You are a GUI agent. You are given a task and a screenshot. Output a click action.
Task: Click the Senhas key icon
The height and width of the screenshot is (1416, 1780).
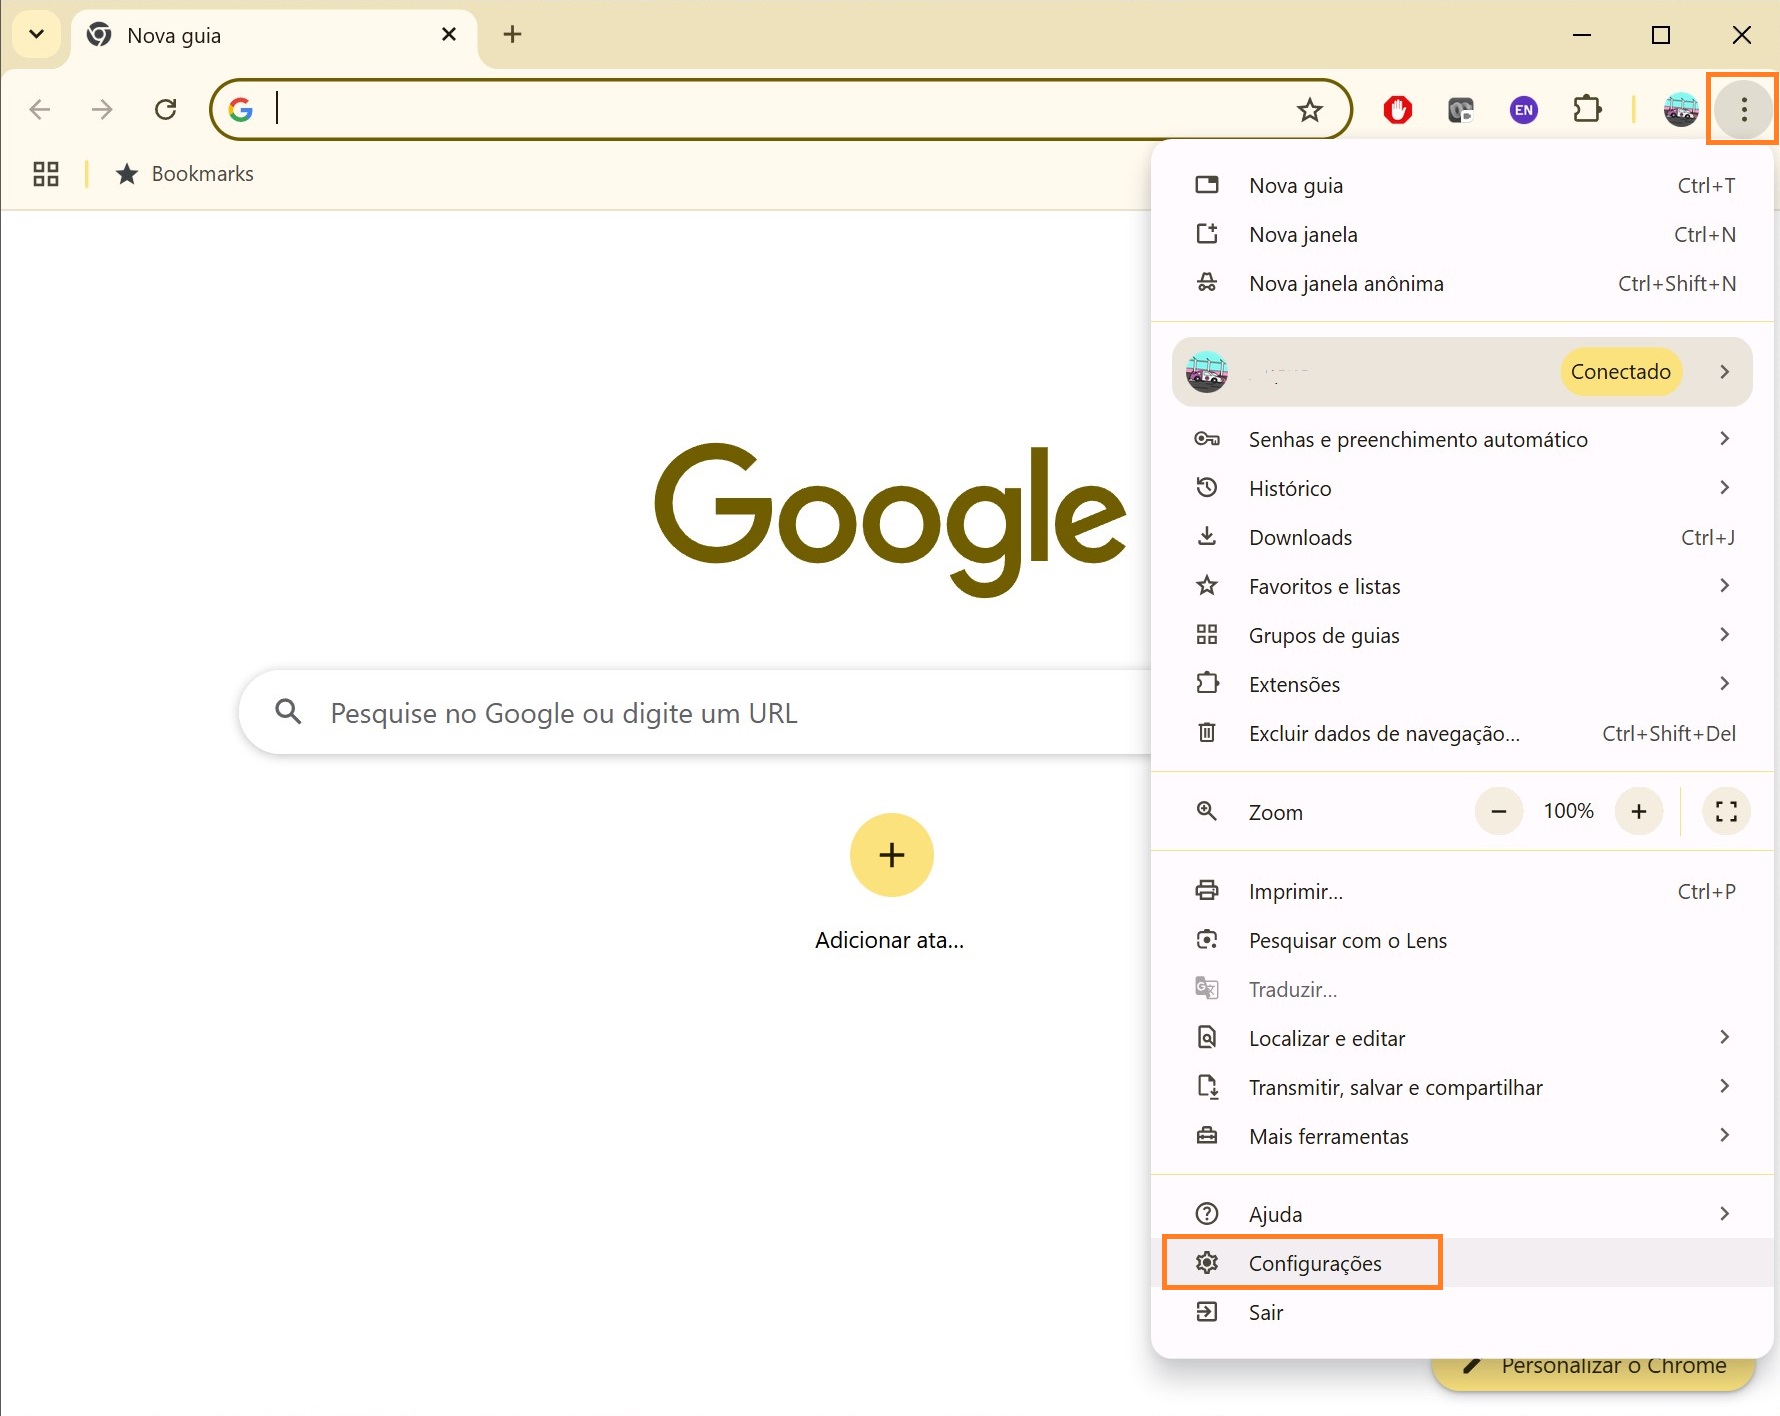[1207, 439]
